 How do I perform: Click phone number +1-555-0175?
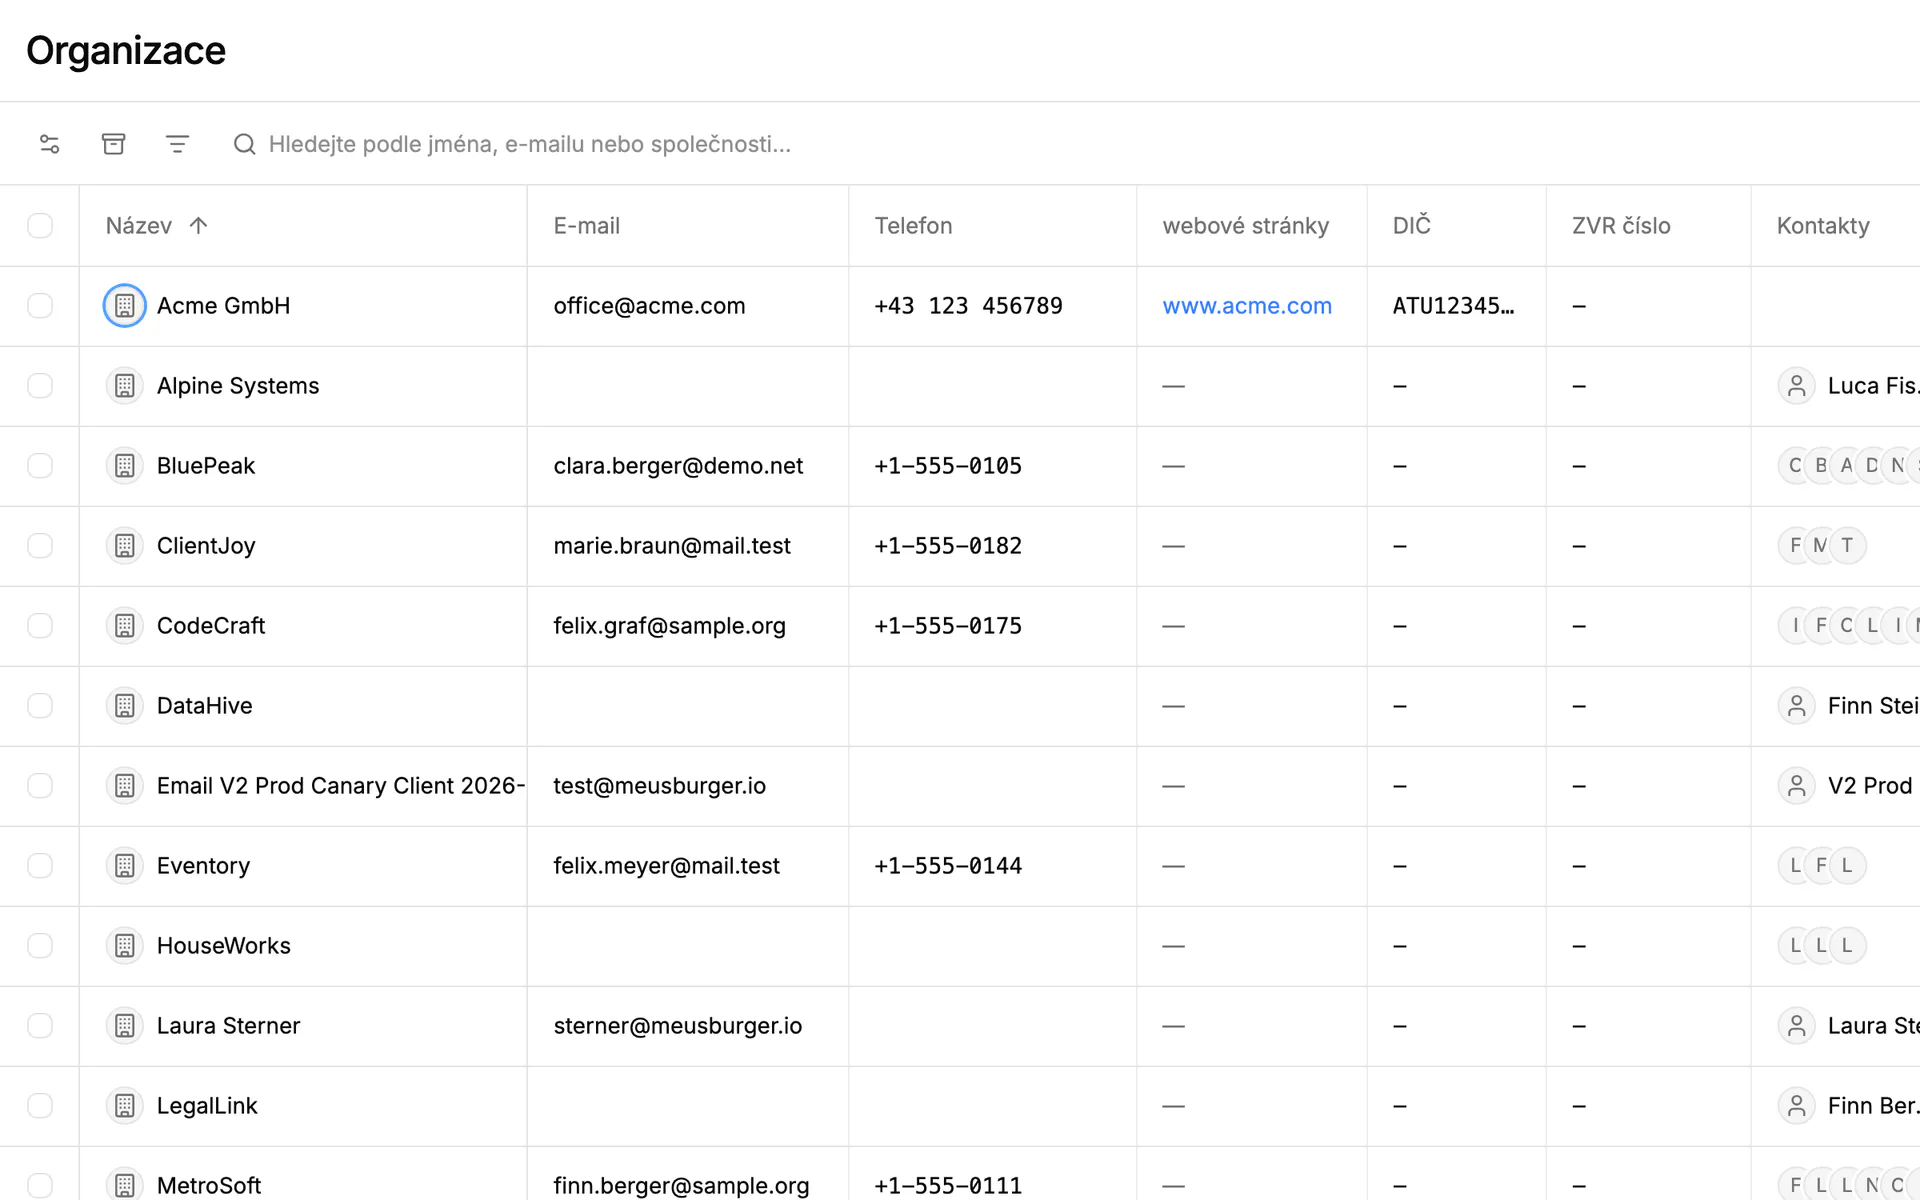(948, 626)
